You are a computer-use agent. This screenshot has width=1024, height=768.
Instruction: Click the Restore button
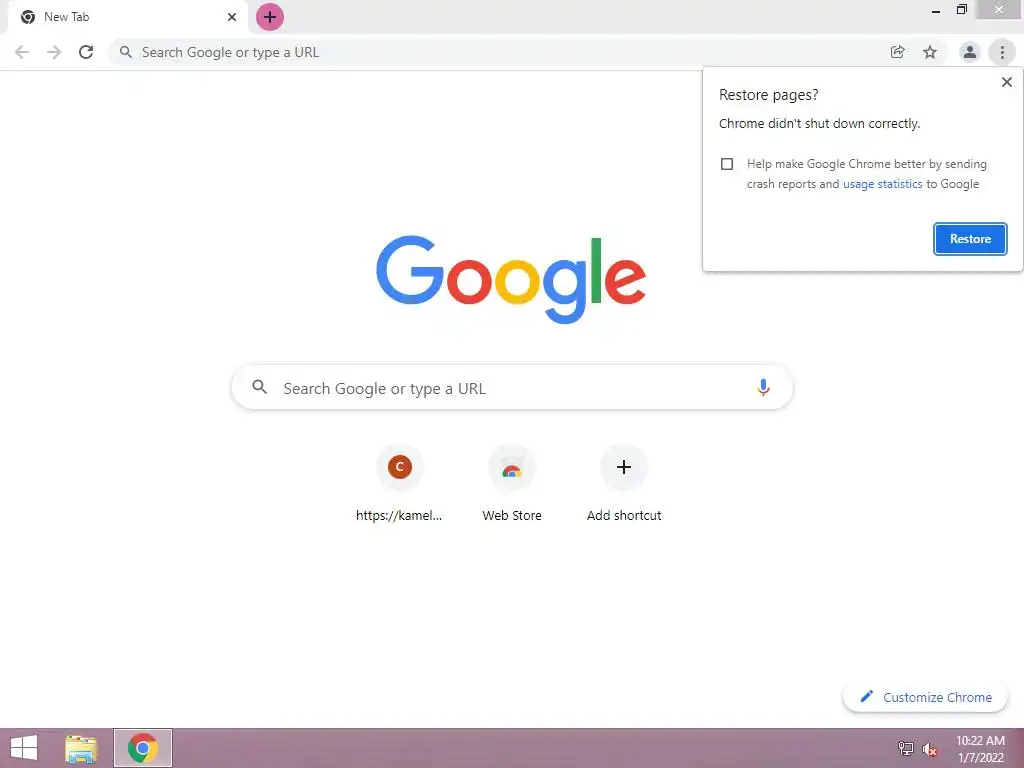tap(970, 239)
